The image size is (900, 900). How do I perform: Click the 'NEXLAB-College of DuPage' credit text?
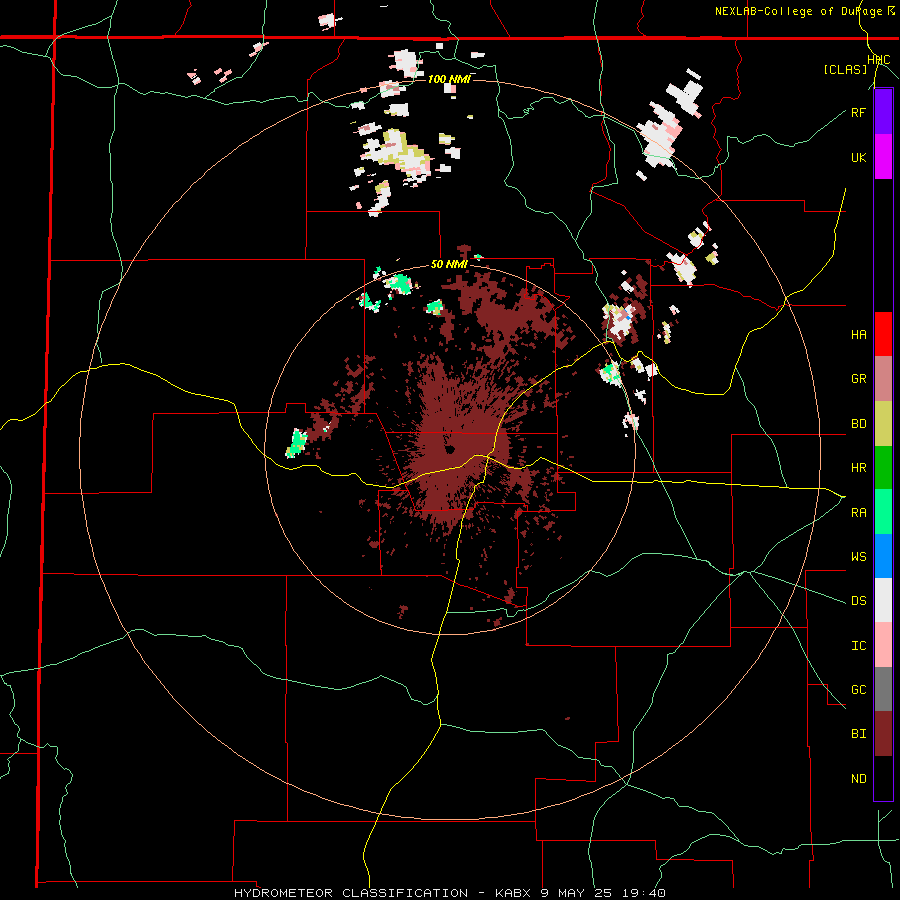[798, 11]
